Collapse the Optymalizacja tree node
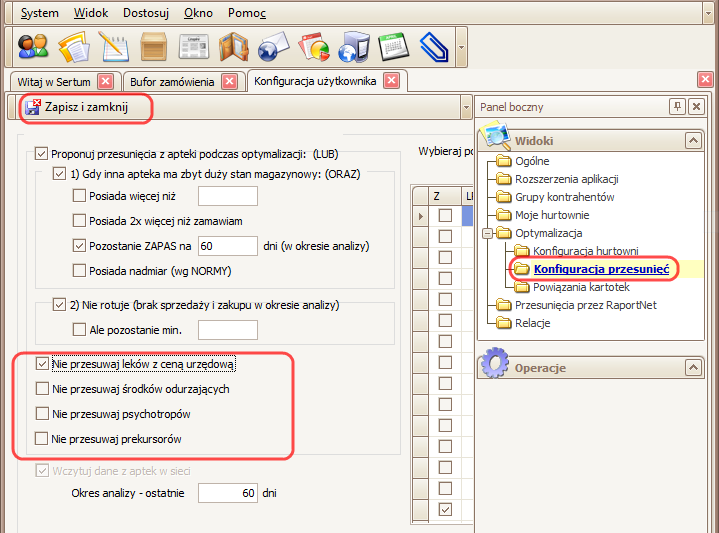Screen dimensions: 719x533 coord(486,233)
